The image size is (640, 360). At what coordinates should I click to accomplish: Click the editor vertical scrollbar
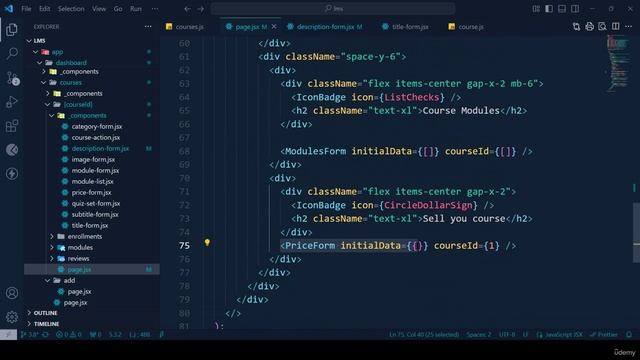click(636, 233)
